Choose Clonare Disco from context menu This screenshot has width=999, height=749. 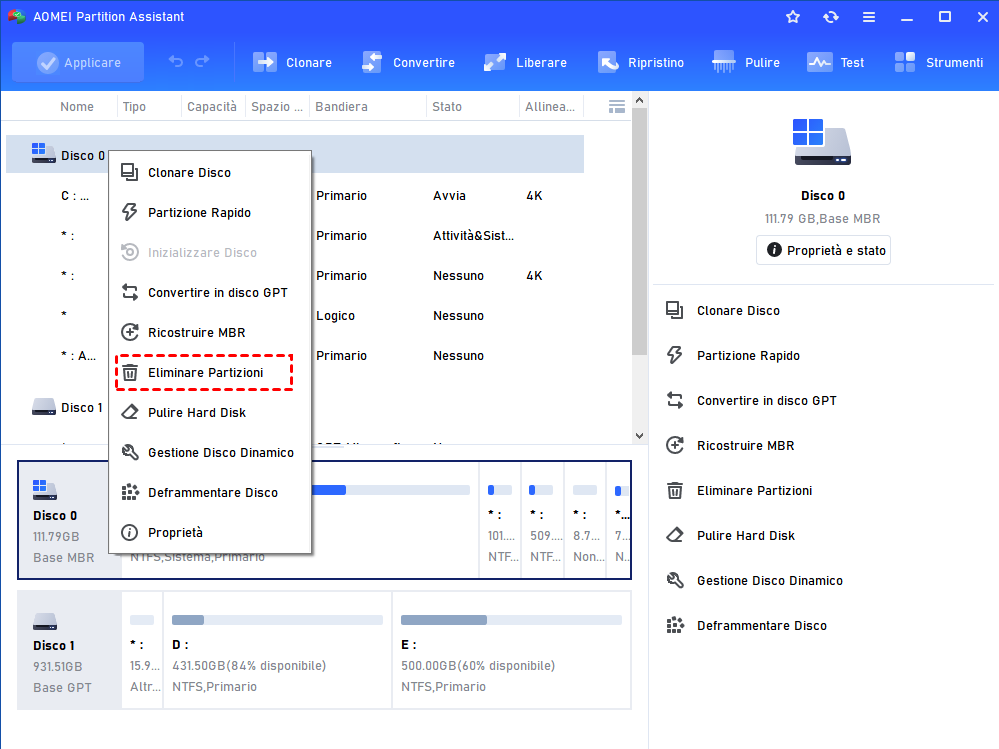(x=210, y=173)
